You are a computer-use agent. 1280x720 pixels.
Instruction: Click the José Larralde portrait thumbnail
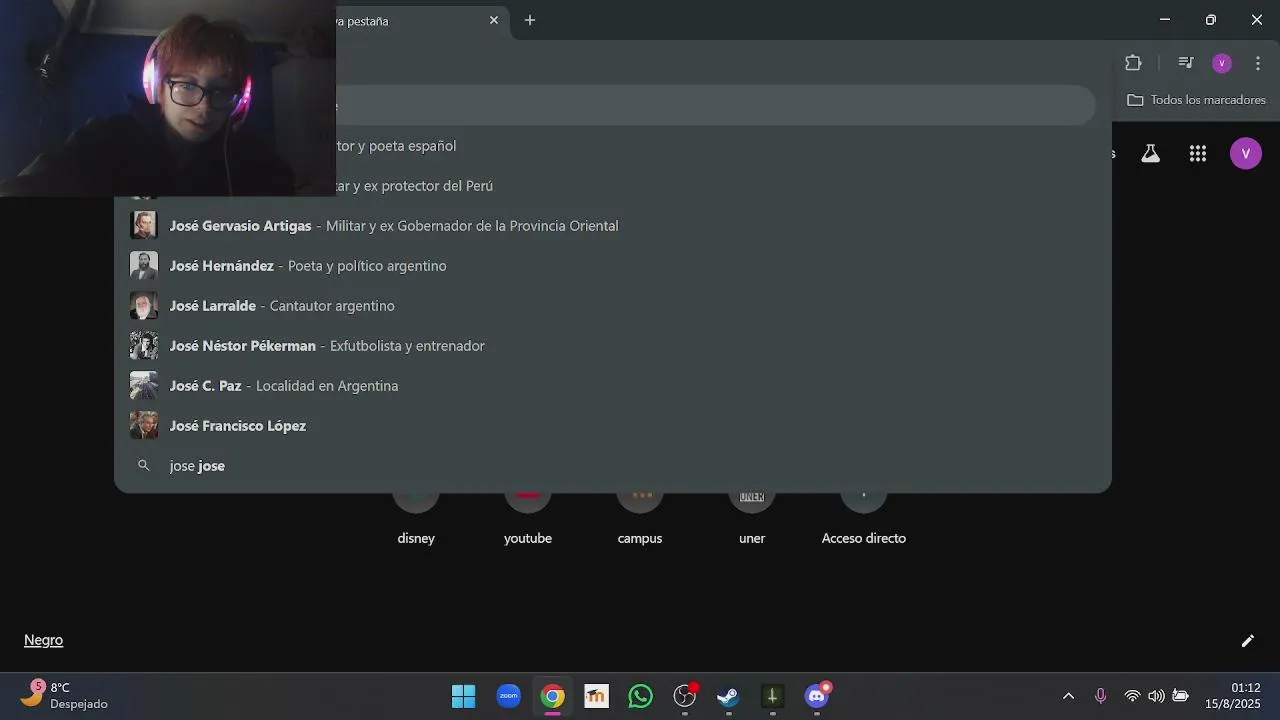(x=144, y=305)
